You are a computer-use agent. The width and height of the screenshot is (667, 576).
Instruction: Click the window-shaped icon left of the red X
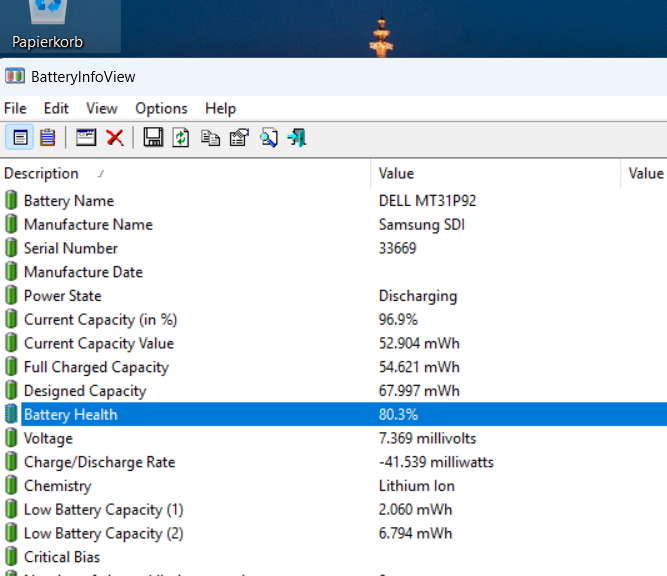click(86, 137)
